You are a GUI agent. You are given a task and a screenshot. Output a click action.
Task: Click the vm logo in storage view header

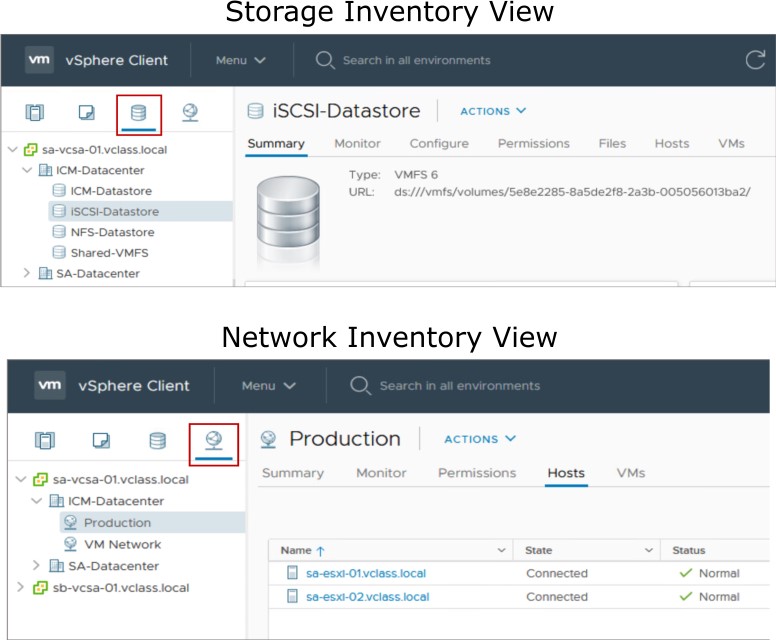point(39,60)
